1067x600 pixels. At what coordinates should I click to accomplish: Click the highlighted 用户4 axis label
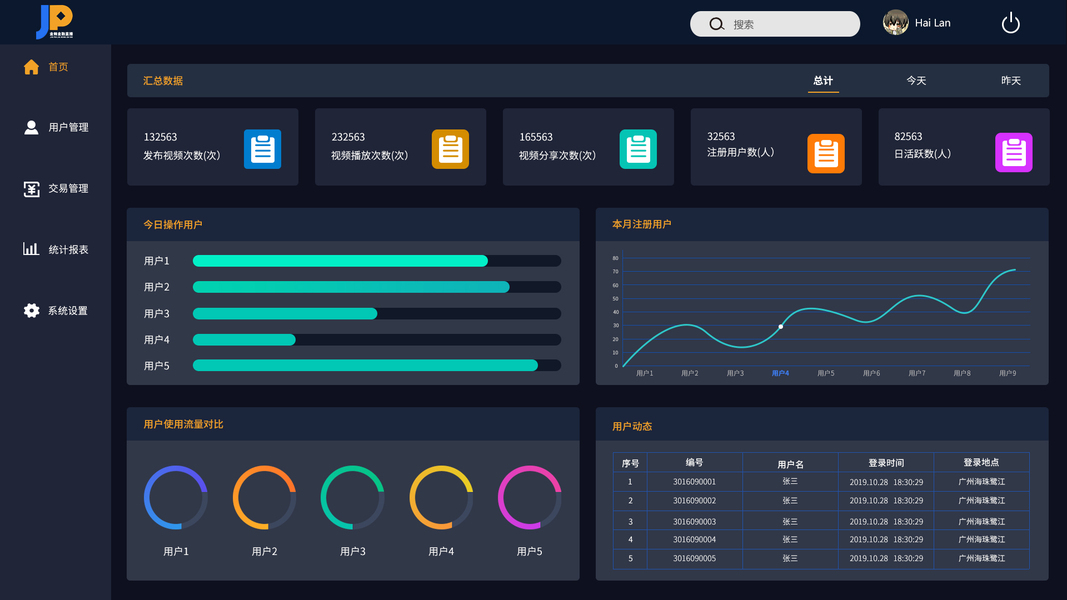tap(781, 373)
